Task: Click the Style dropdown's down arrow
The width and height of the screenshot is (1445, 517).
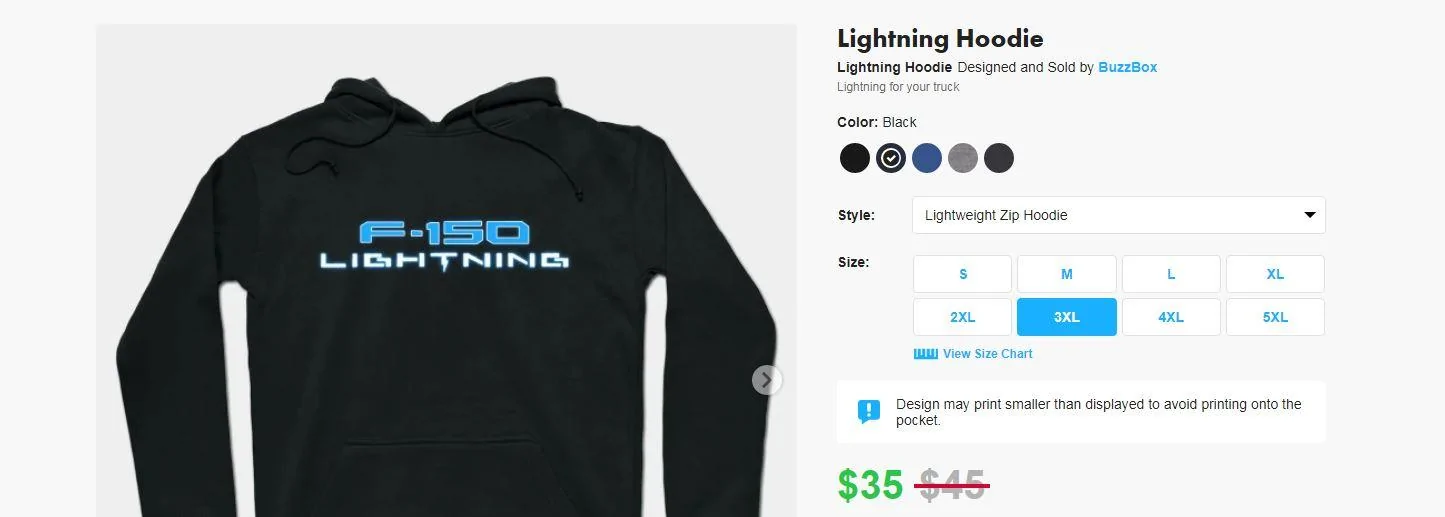Action: tap(1310, 215)
